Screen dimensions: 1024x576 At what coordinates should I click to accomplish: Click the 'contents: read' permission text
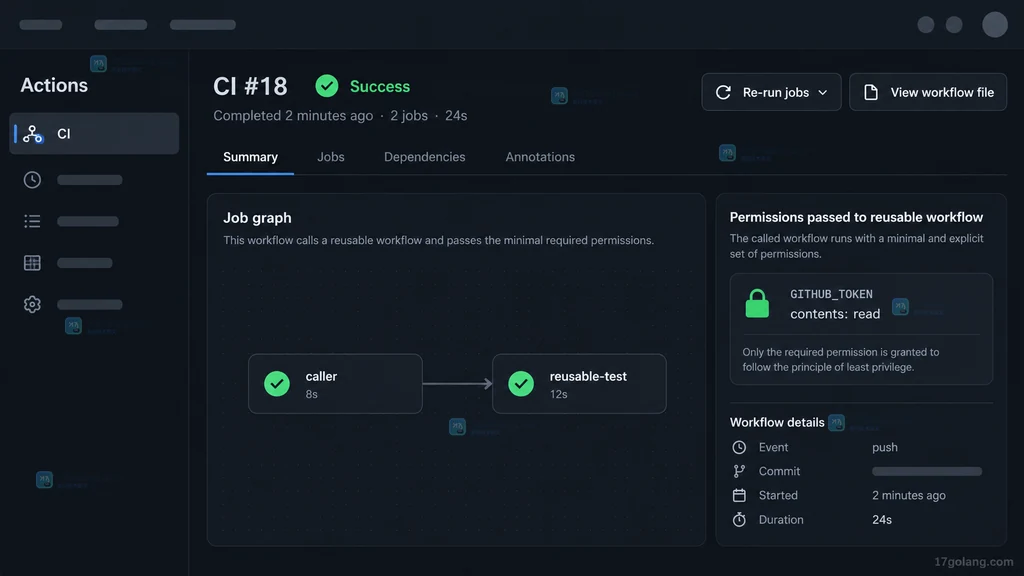pyautogui.click(x=835, y=314)
